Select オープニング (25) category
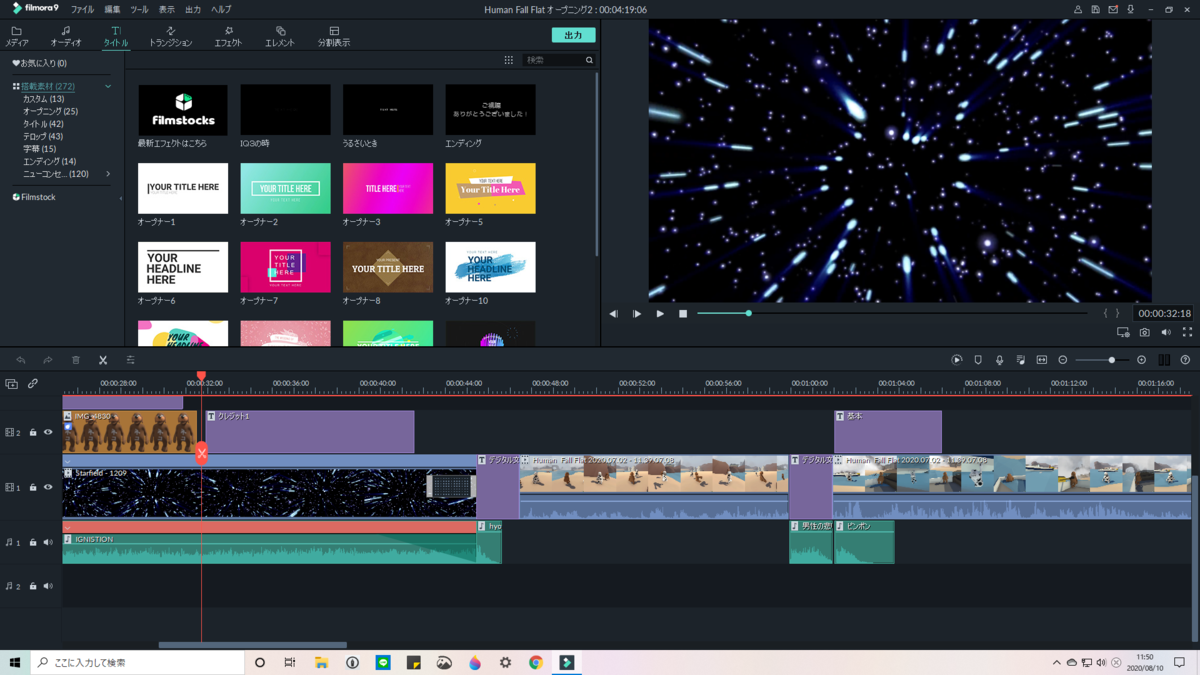This screenshot has height=675, width=1200. click(x=50, y=112)
